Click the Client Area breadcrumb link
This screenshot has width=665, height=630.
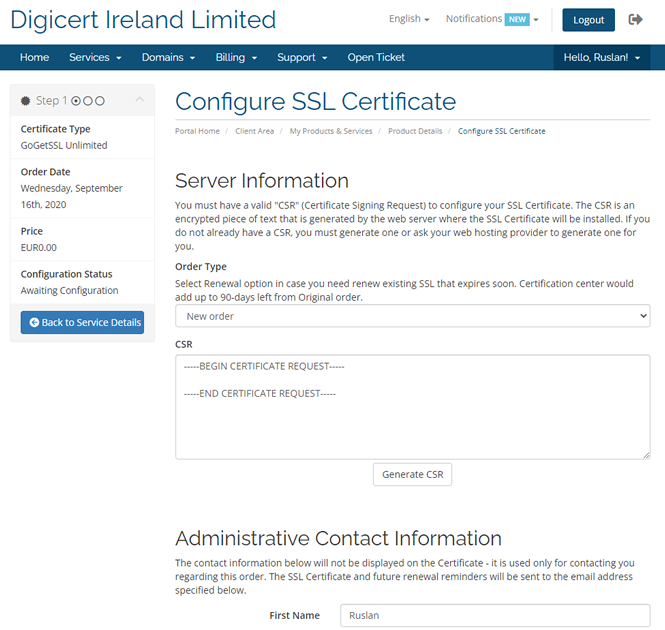[254, 131]
